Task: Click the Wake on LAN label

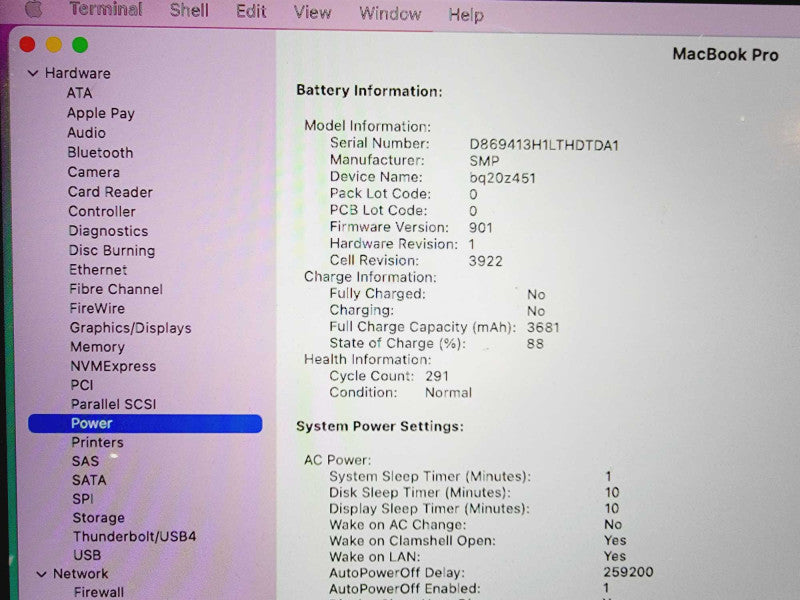Action: 374,557
